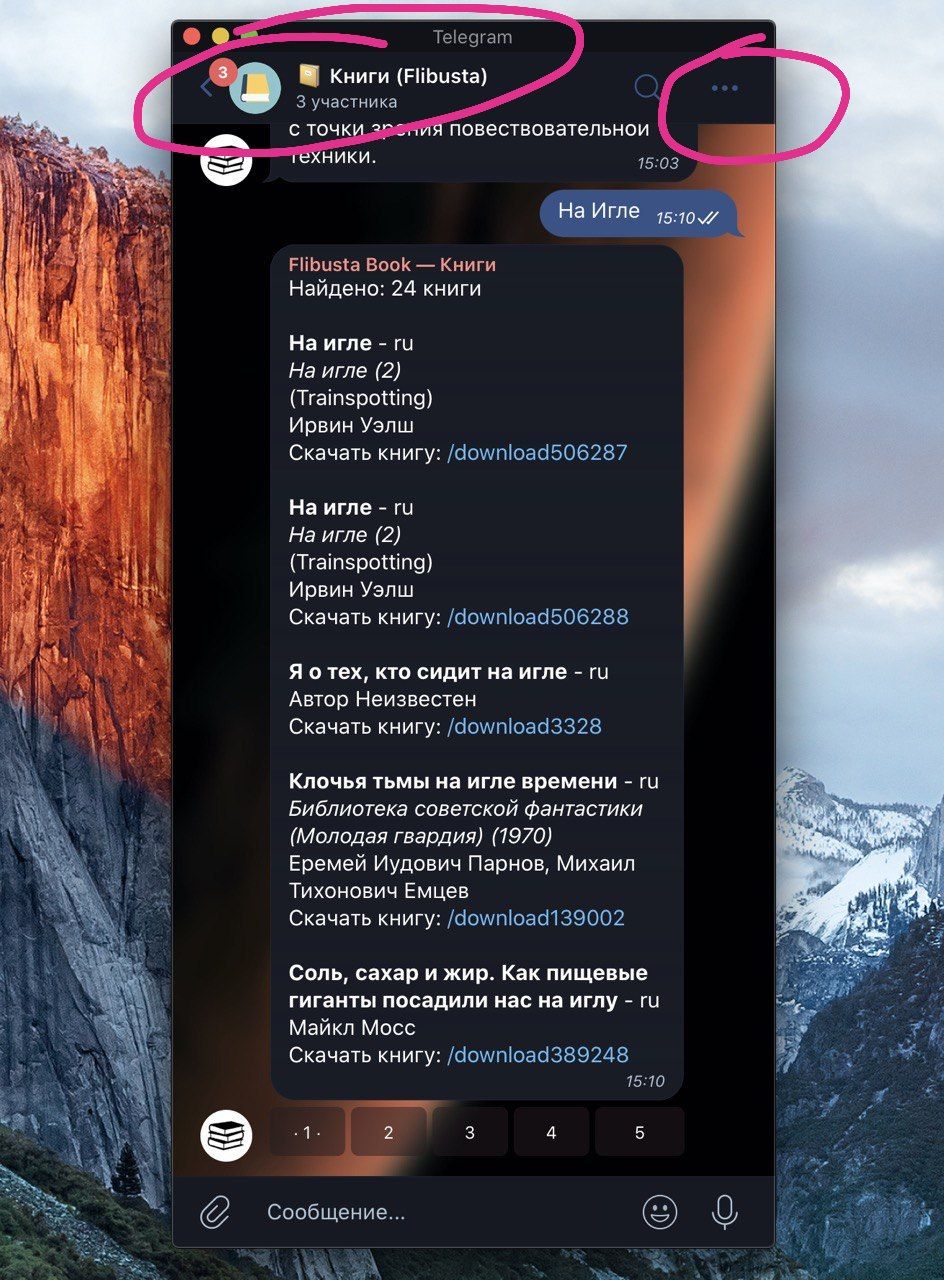Screen dimensions: 944x1280
Task: Click the bot avatar beside the 15:03 message
Action: point(226,160)
